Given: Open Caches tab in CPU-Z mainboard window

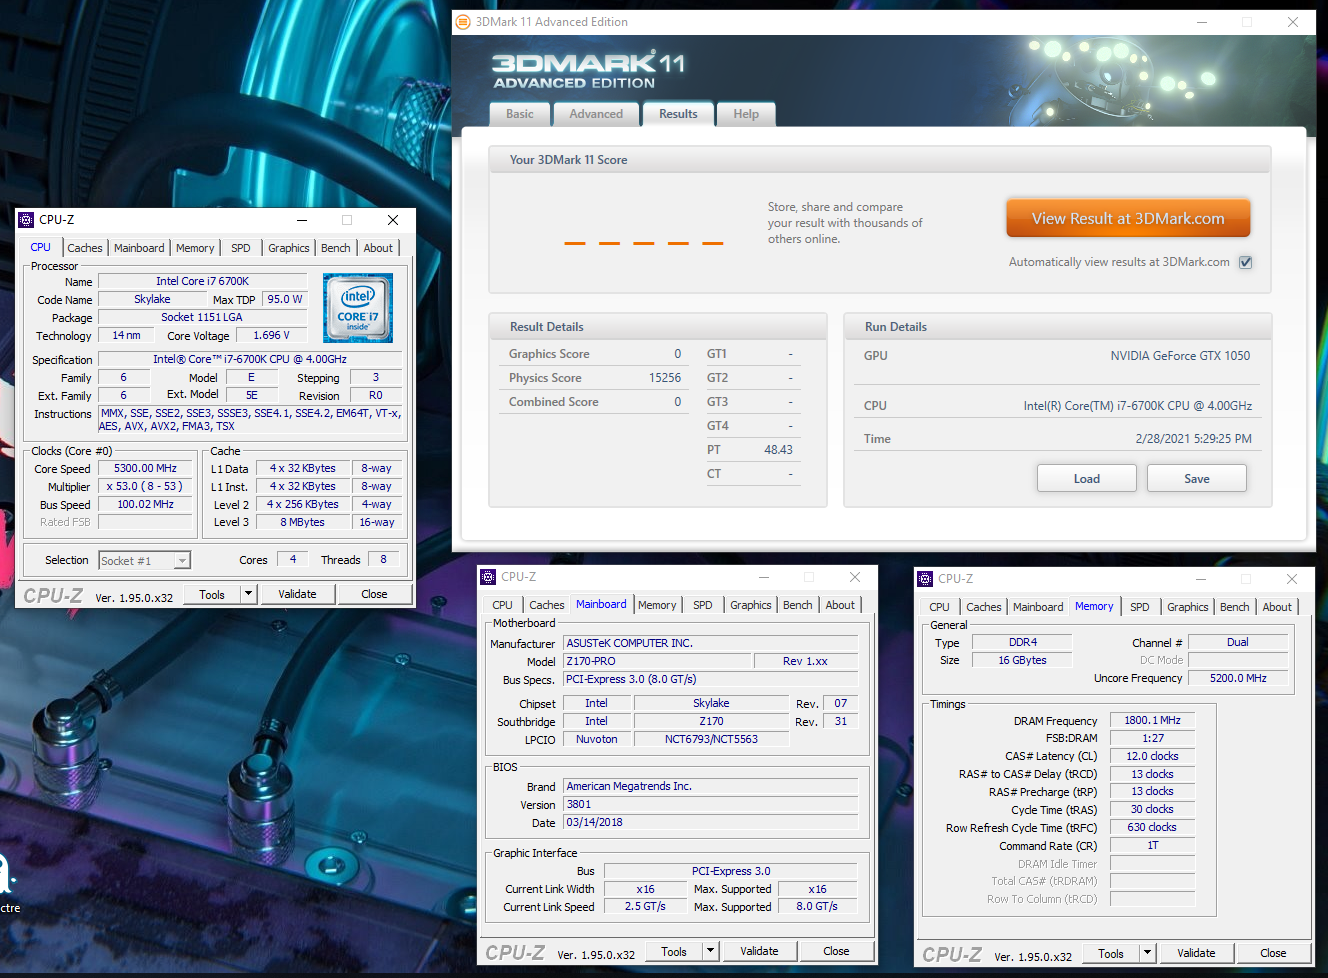Looking at the screenshot, I should pos(547,605).
